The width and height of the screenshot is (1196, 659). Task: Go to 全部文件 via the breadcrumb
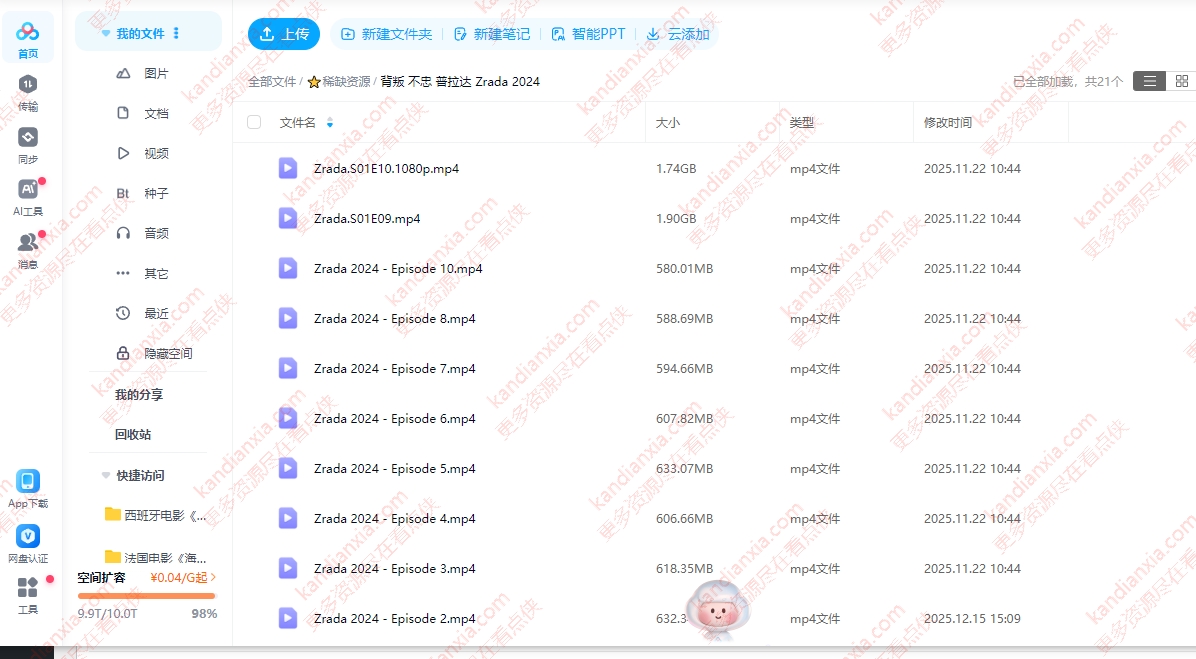(x=270, y=81)
